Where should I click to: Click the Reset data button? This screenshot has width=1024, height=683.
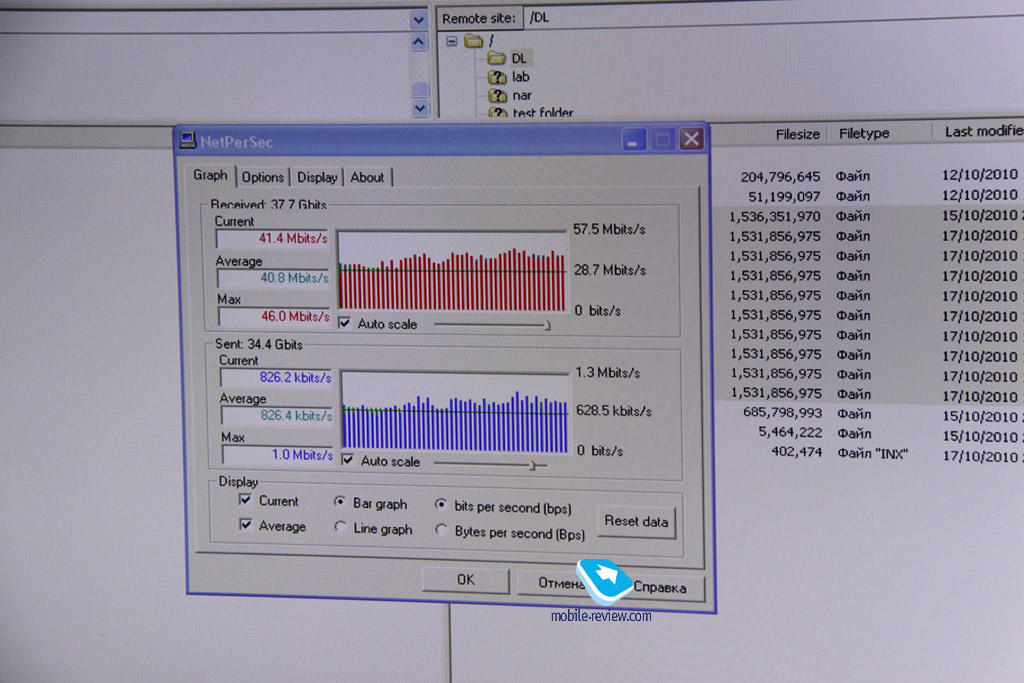636,521
